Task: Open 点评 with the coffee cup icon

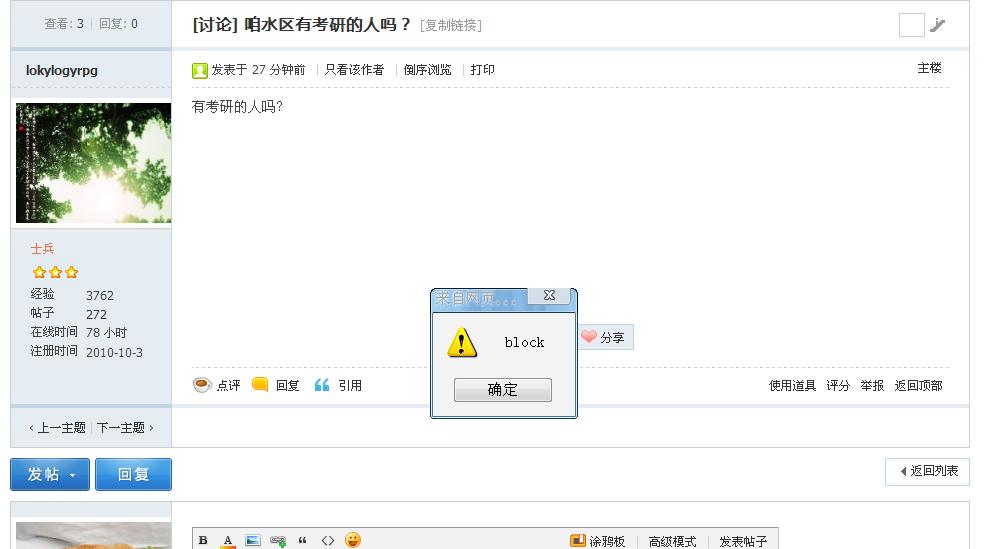Action: pos(202,385)
